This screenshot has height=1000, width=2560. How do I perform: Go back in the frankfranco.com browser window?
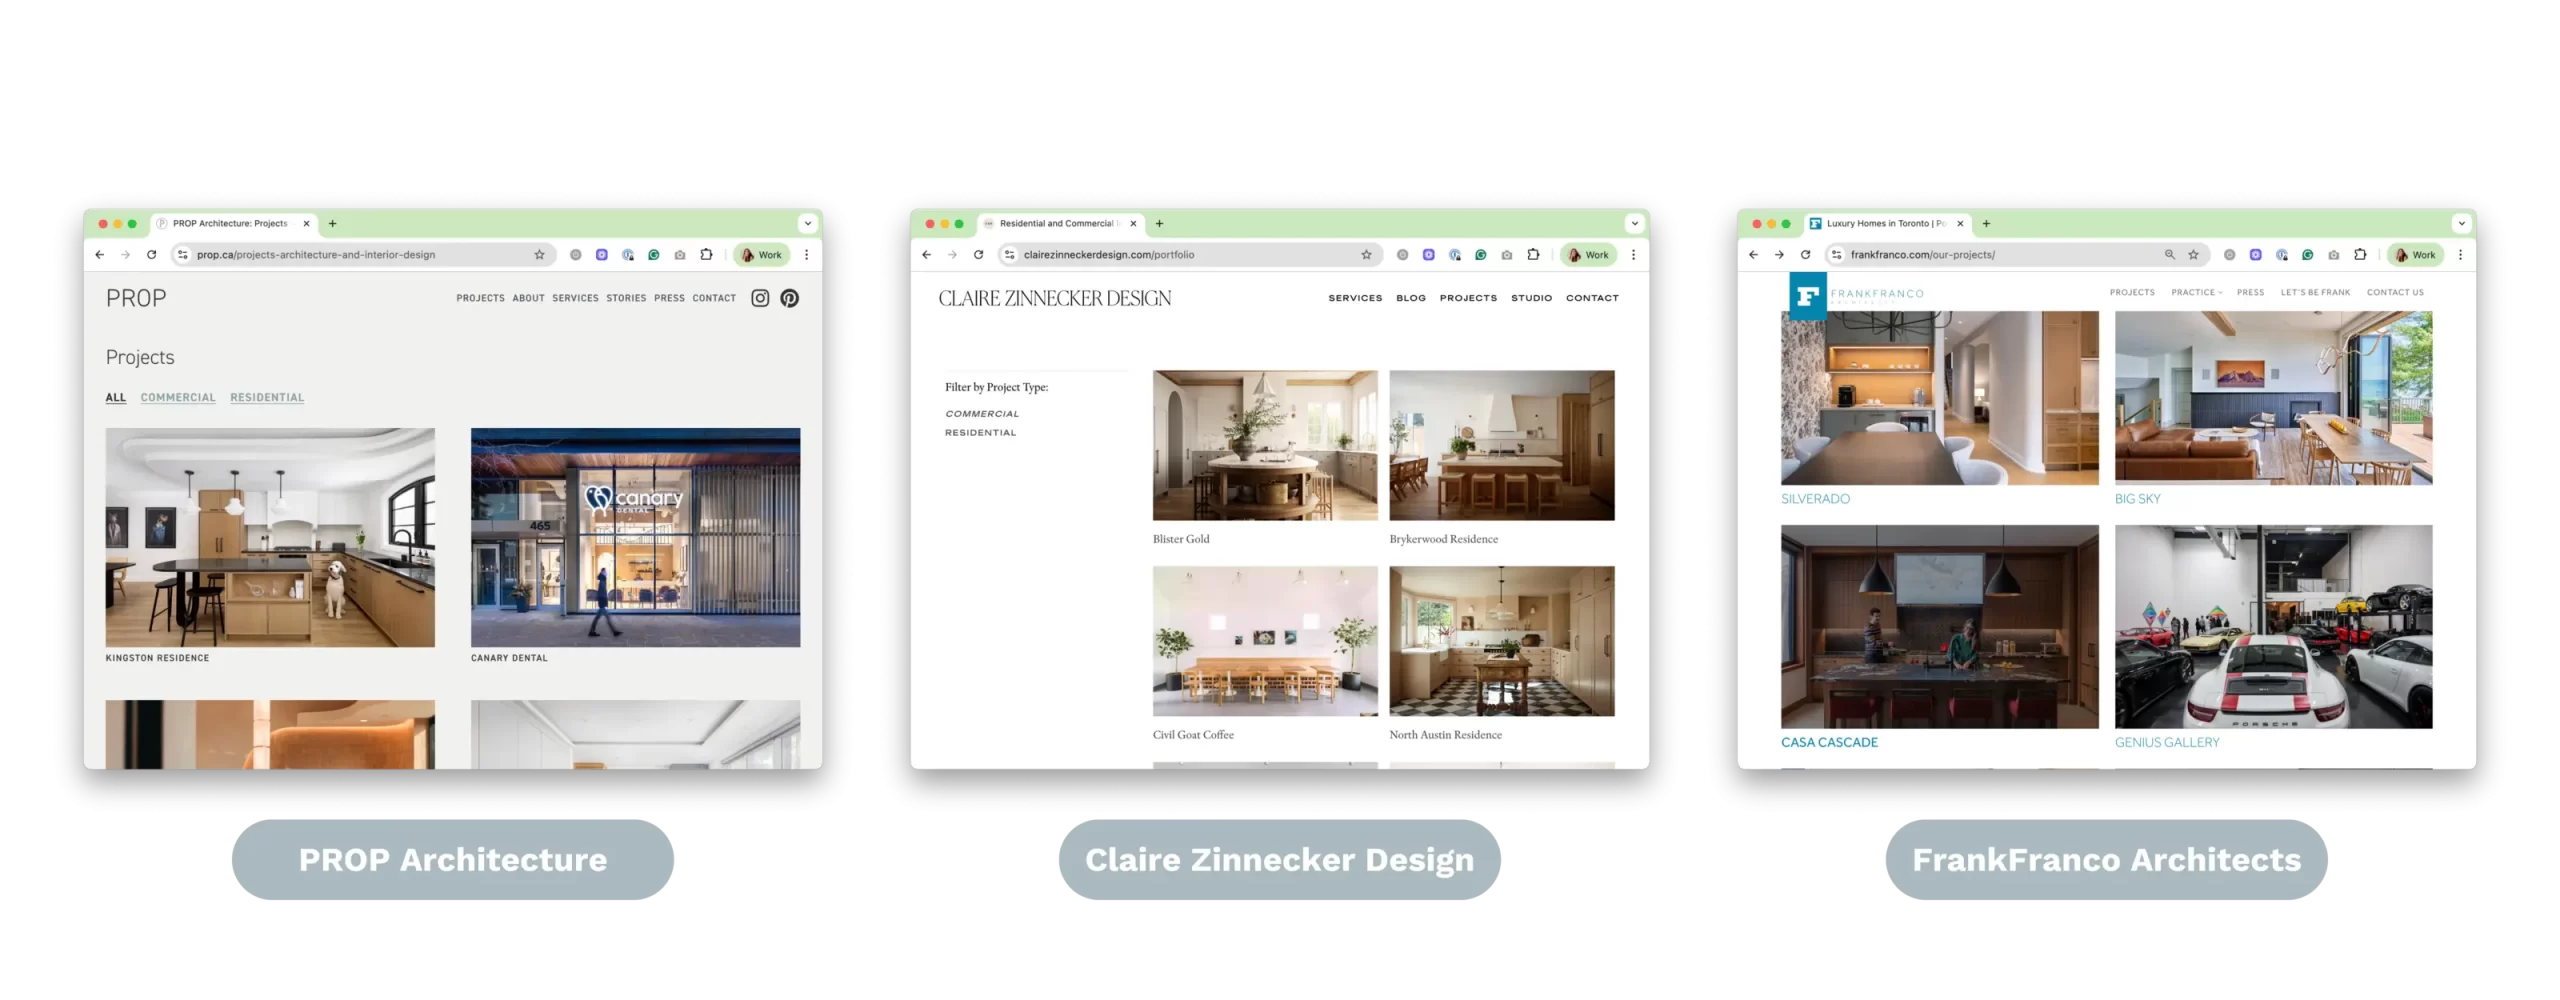pyautogui.click(x=1753, y=255)
